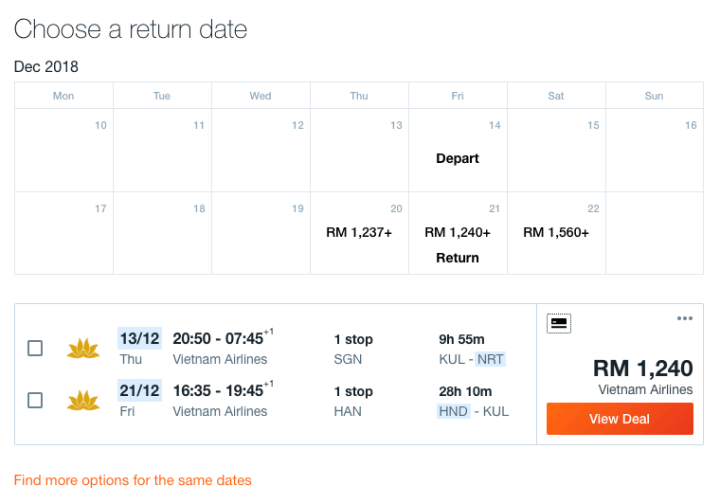
Task: Select Dec 22 with RM 1,560+ fare
Action: click(556, 232)
